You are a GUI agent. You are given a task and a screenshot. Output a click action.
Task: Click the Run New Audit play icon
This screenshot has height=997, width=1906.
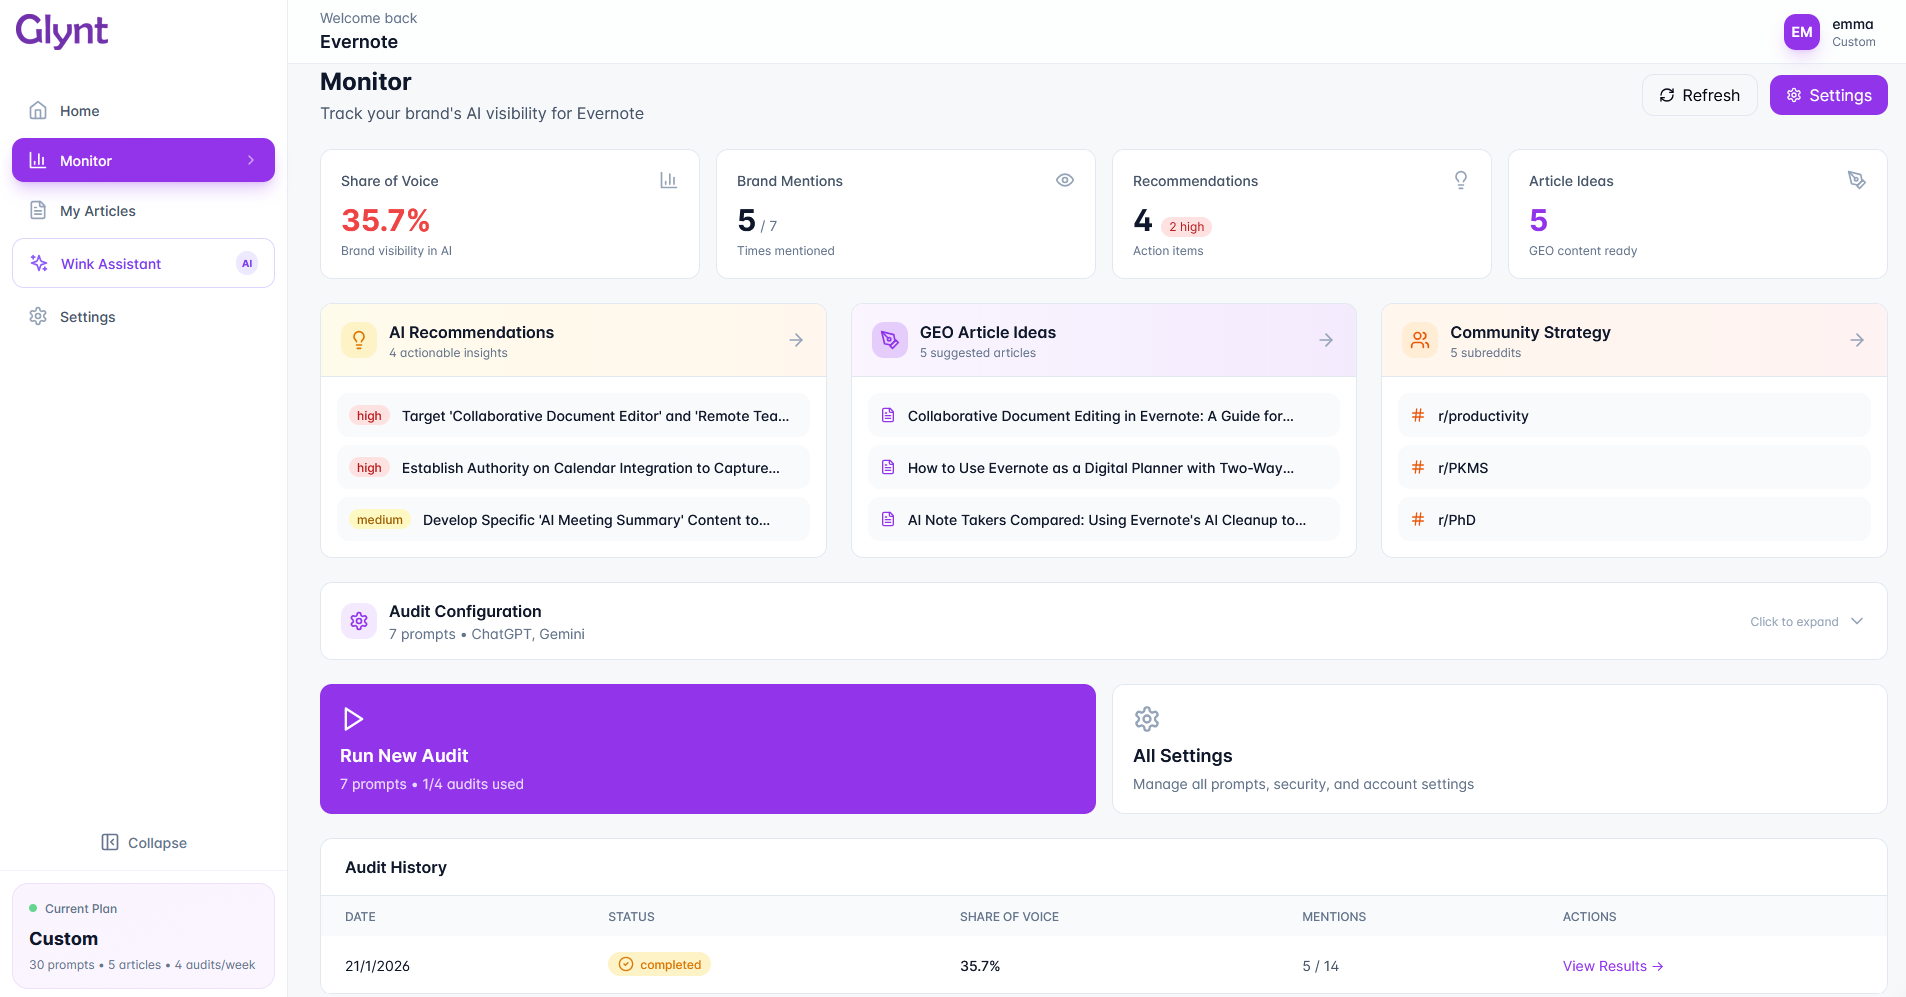pyautogui.click(x=352, y=719)
